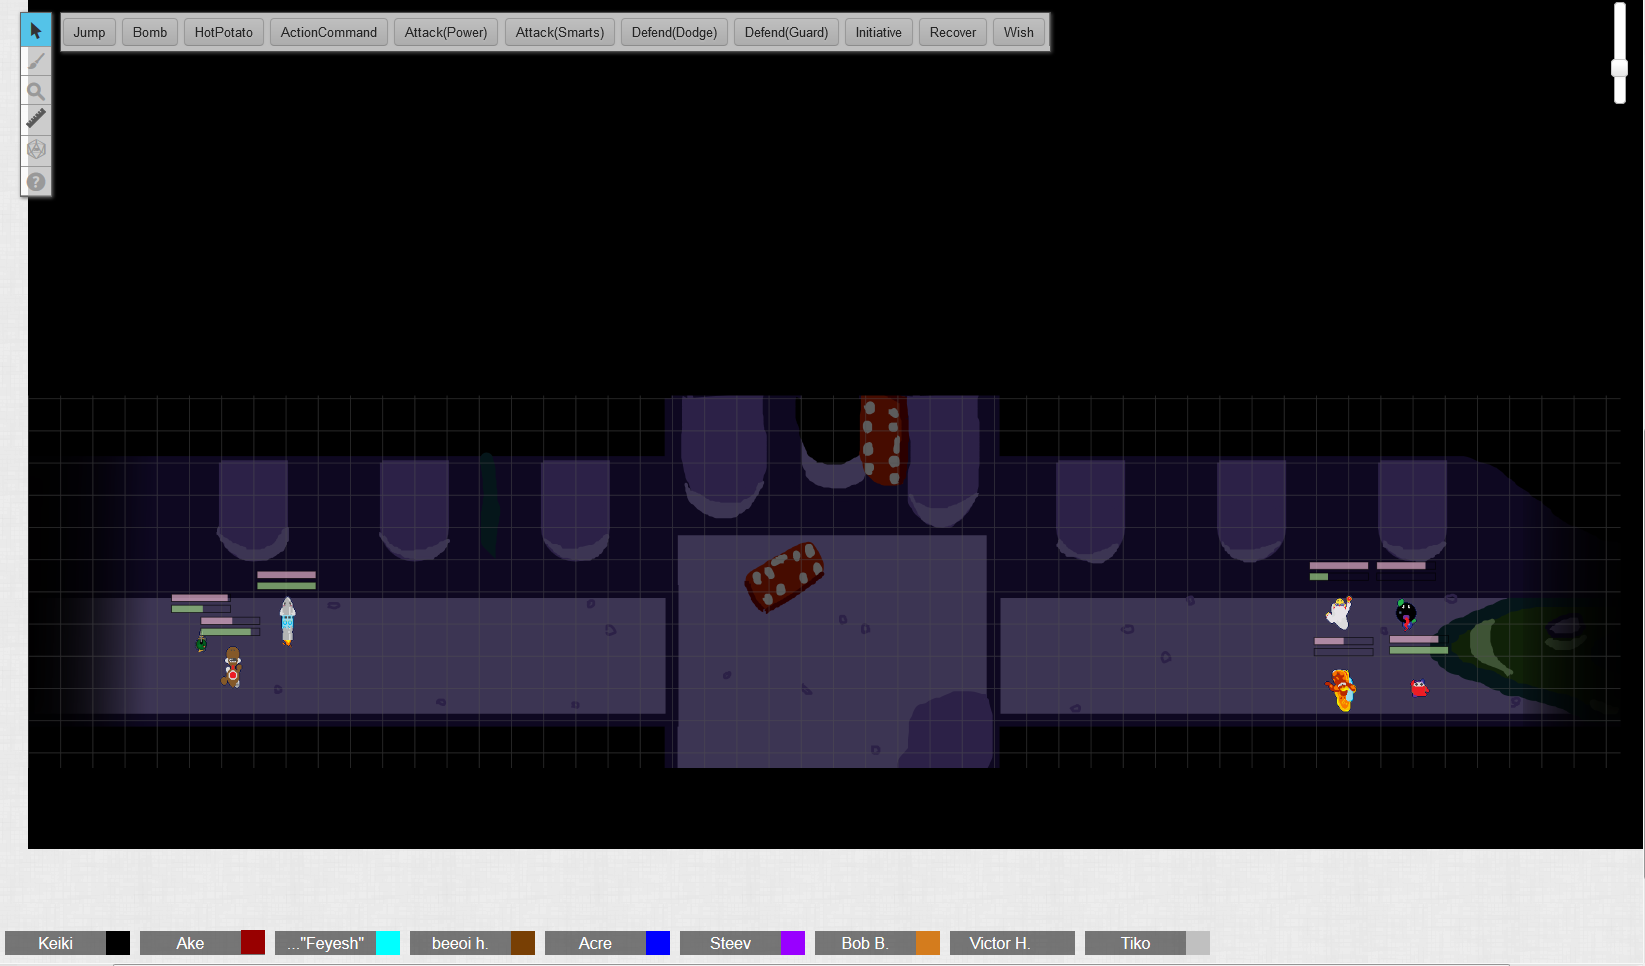Click the Recover macro button
This screenshot has height=966, width=1645.
tap(953, 32)
